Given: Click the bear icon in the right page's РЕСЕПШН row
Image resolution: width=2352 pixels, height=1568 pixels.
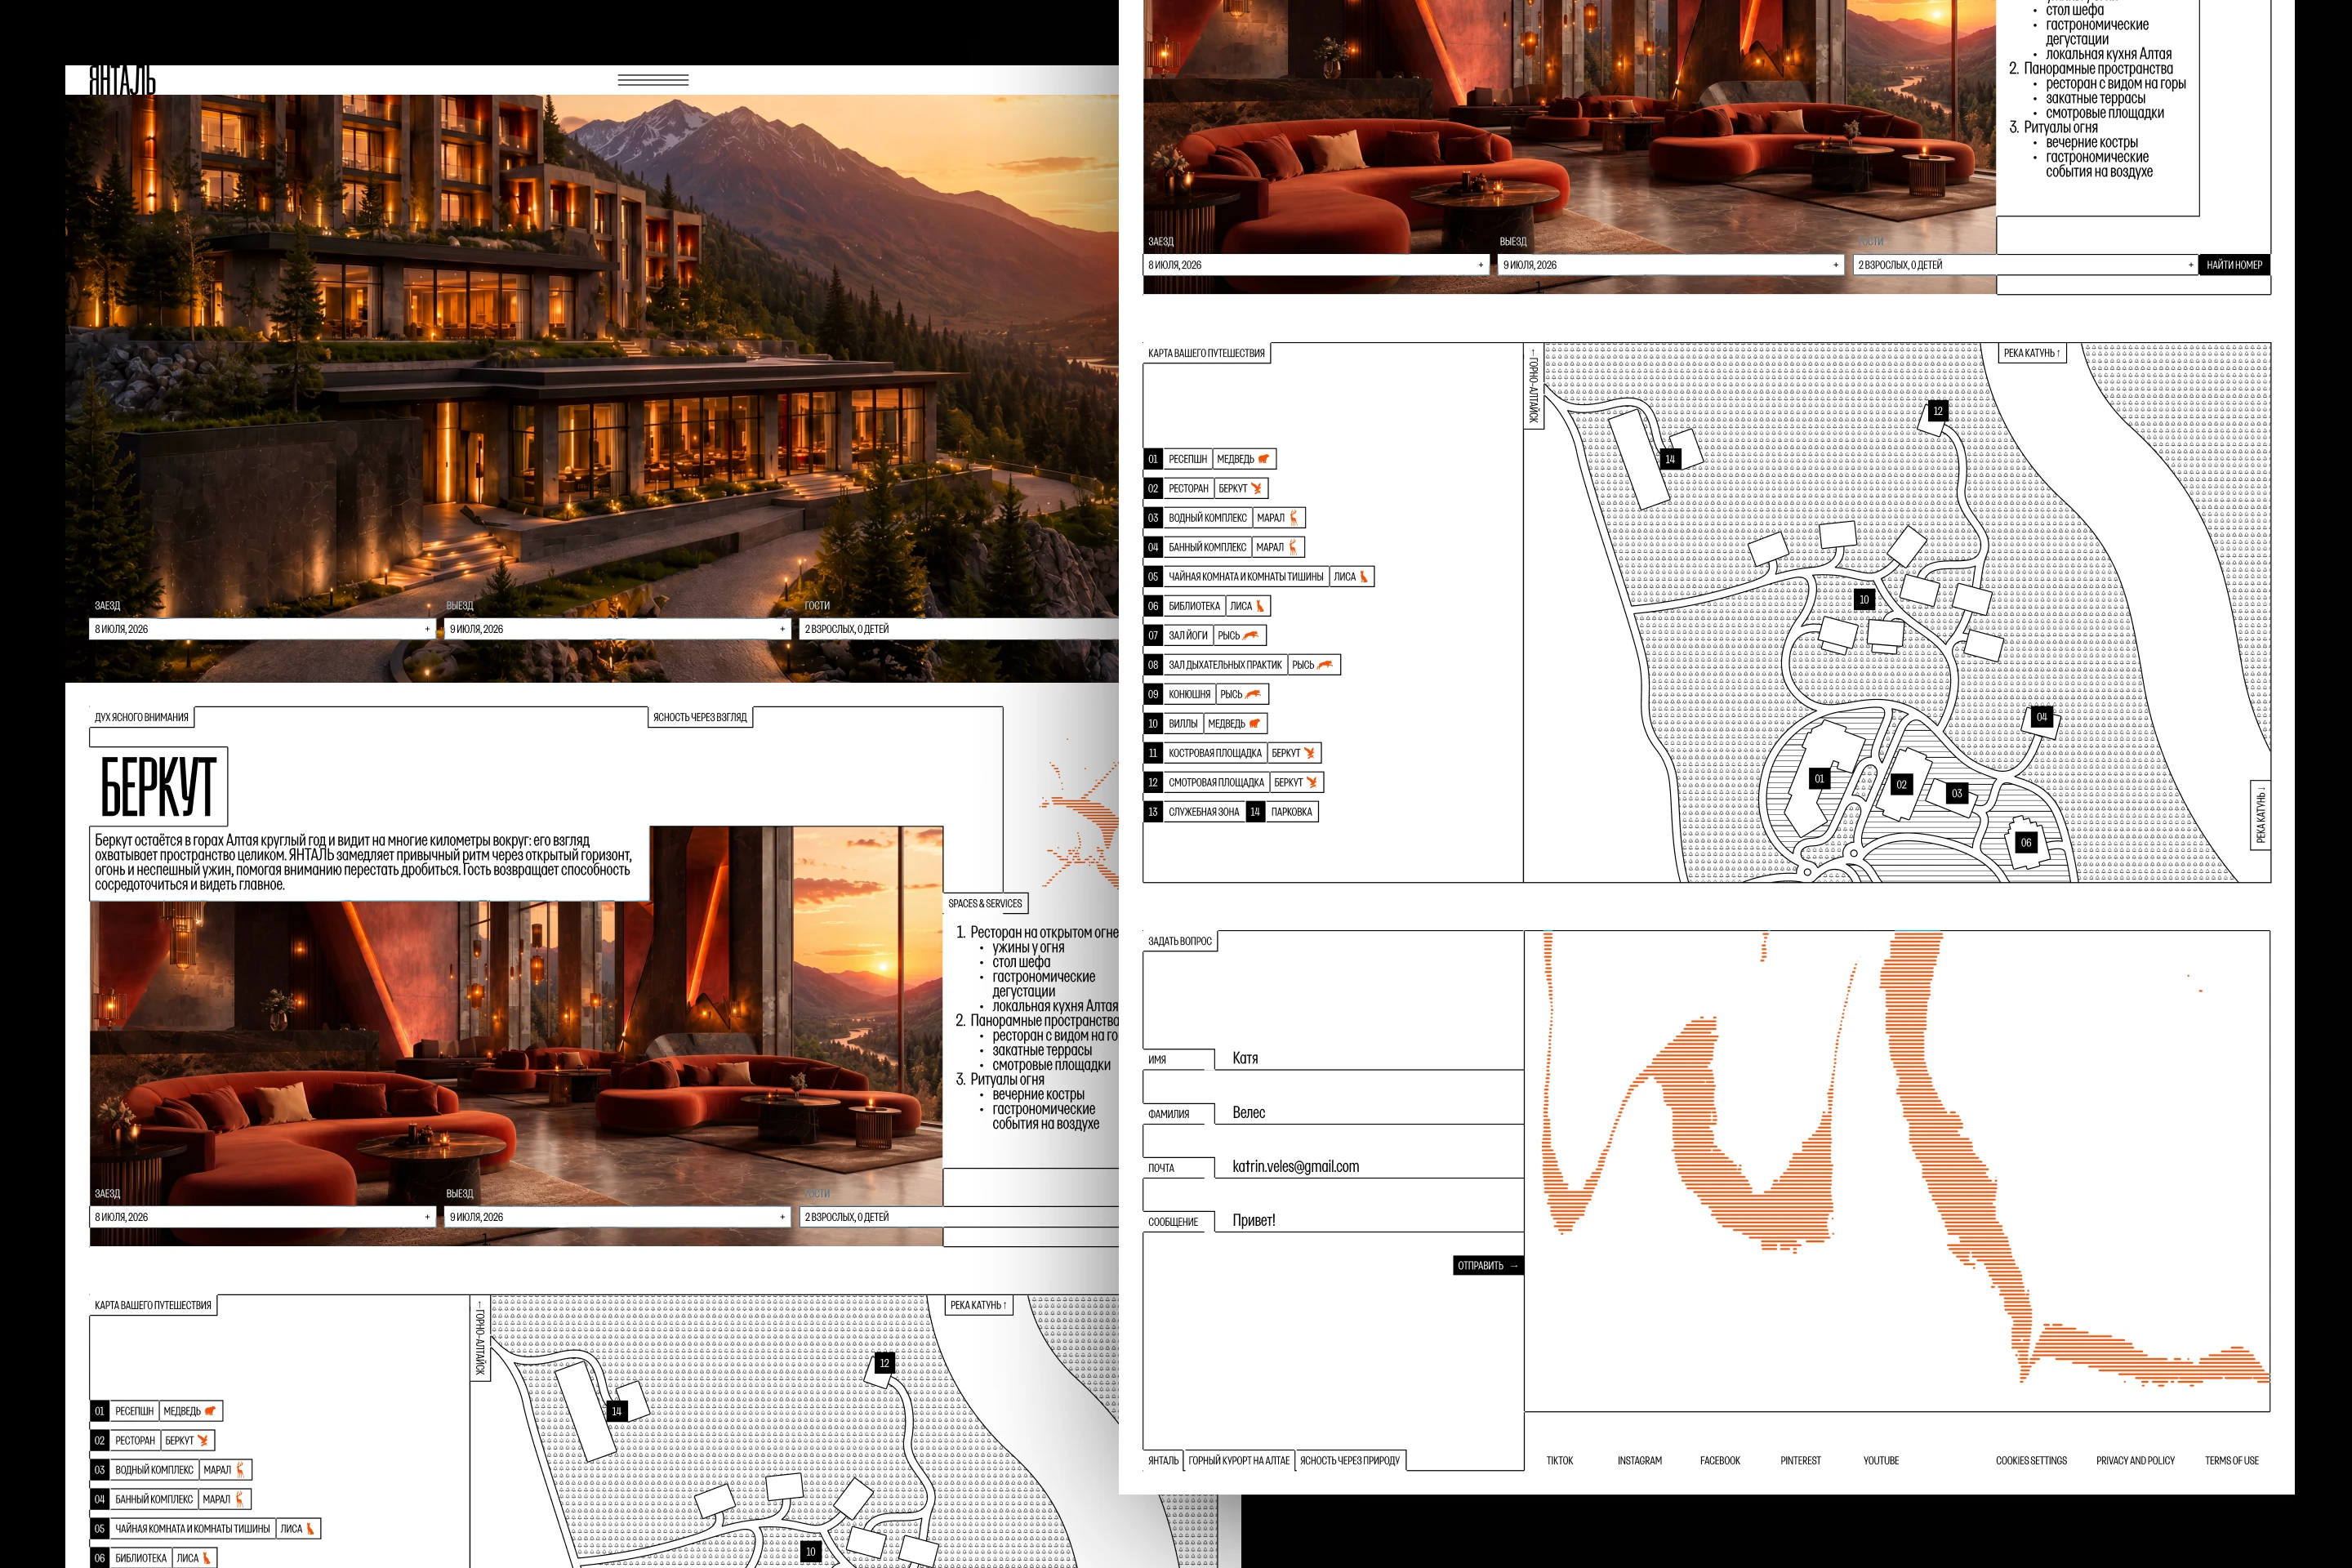Looking at the screenshot, I should coord(1263,459).
